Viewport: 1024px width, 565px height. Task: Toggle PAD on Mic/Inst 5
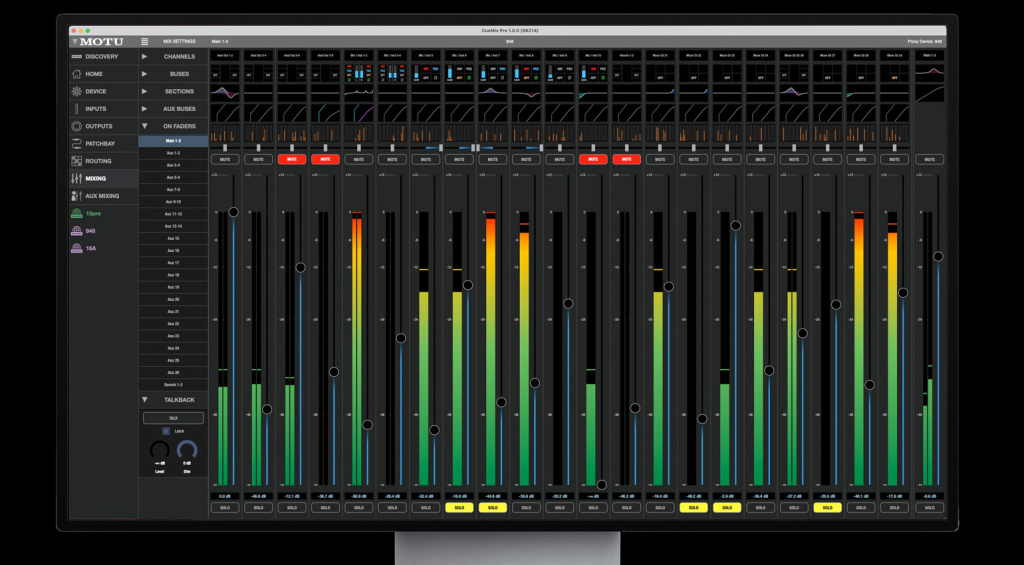(436, 68)
